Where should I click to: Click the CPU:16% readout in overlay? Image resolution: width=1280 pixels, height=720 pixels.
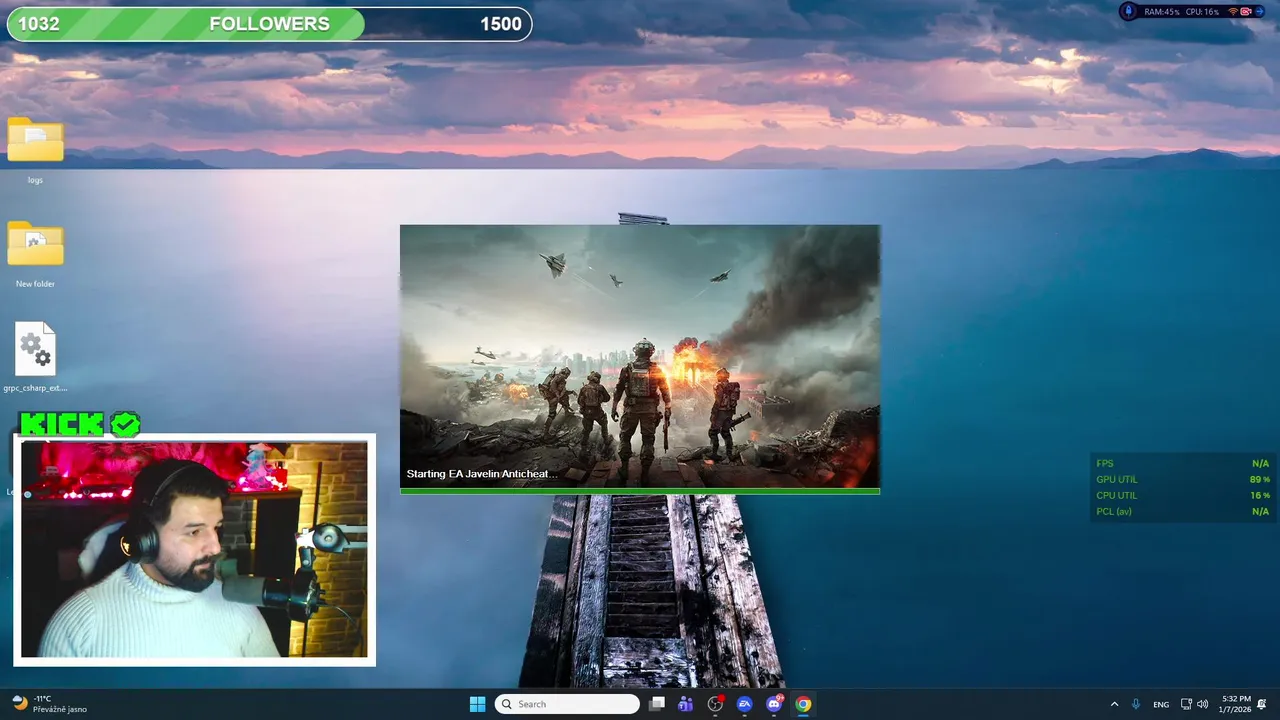pyautogui.click(x=1202, y=12)
